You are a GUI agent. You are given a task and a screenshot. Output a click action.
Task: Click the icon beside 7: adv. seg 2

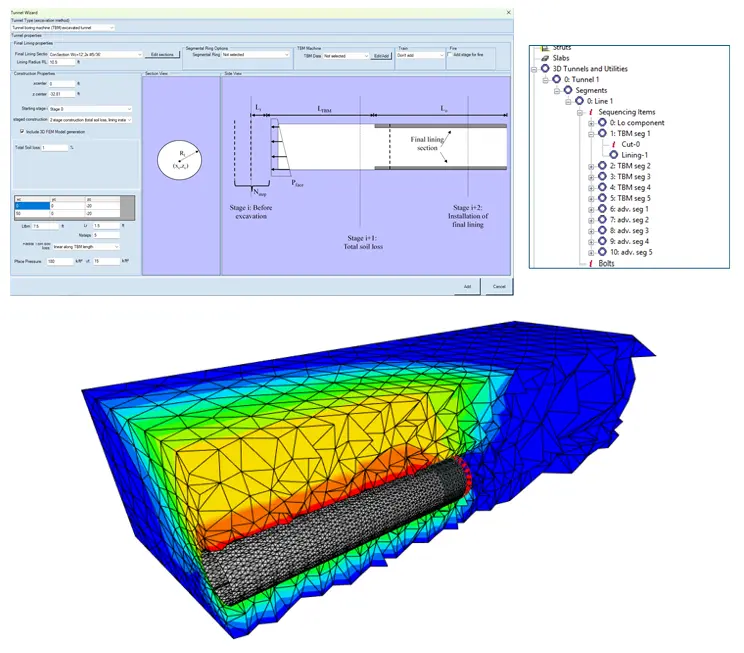[602, 220]
